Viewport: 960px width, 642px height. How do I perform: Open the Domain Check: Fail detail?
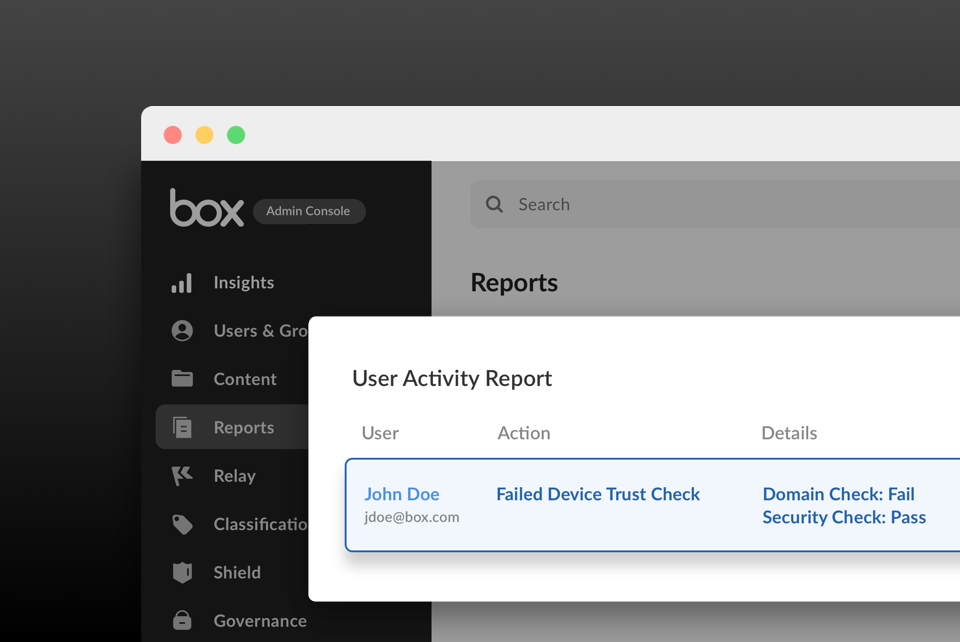[838, 494]
